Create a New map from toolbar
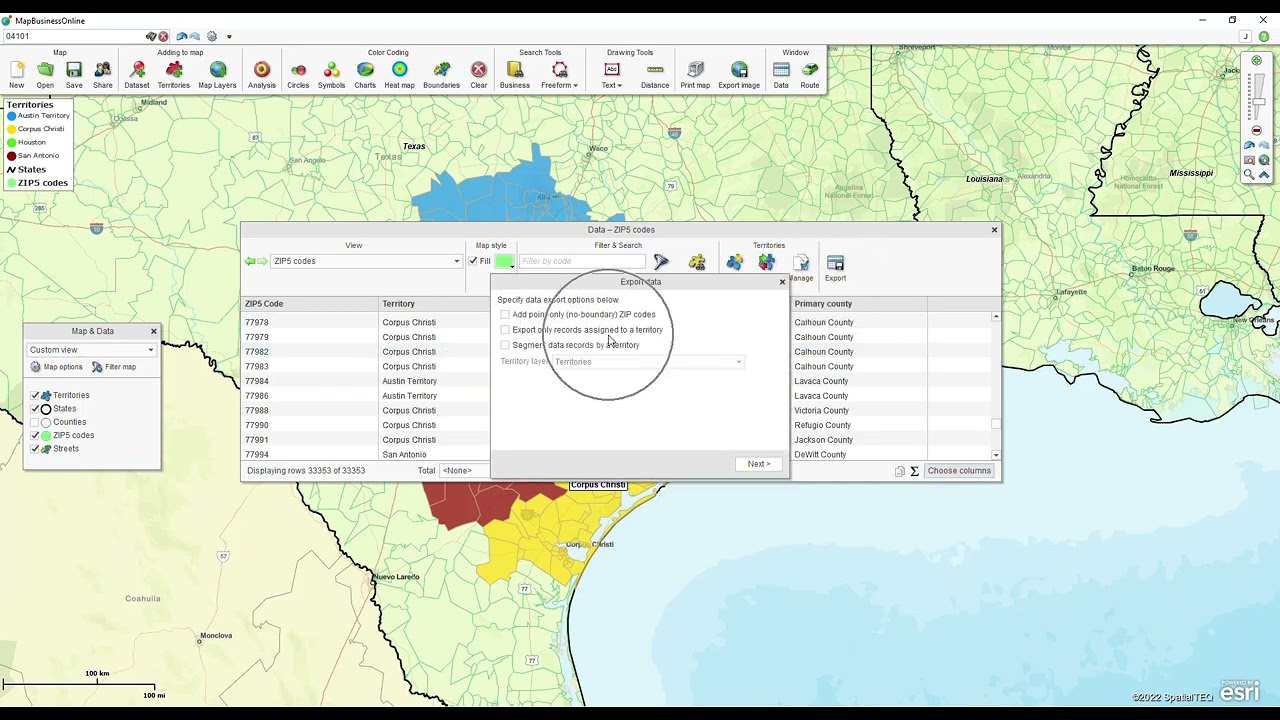The height and width of the screenshot is (720, 1280). point(17,74)
